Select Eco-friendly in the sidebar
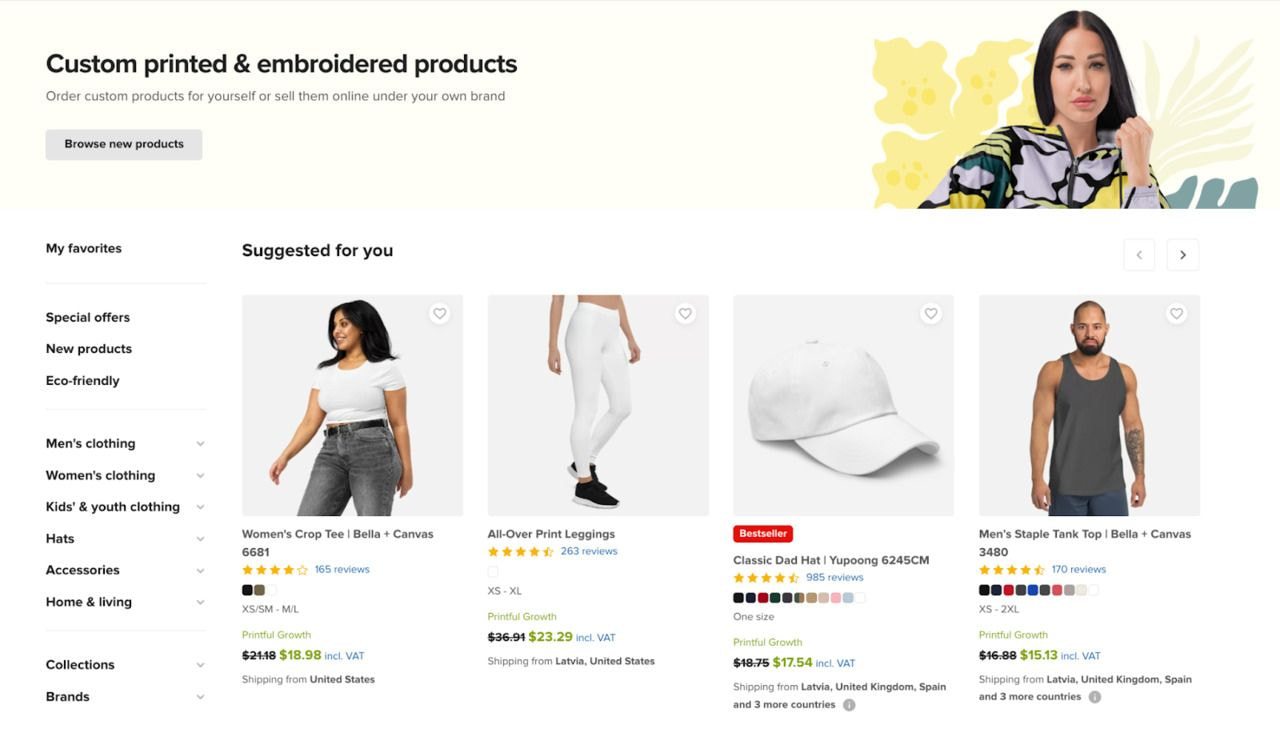 point(83,381)
